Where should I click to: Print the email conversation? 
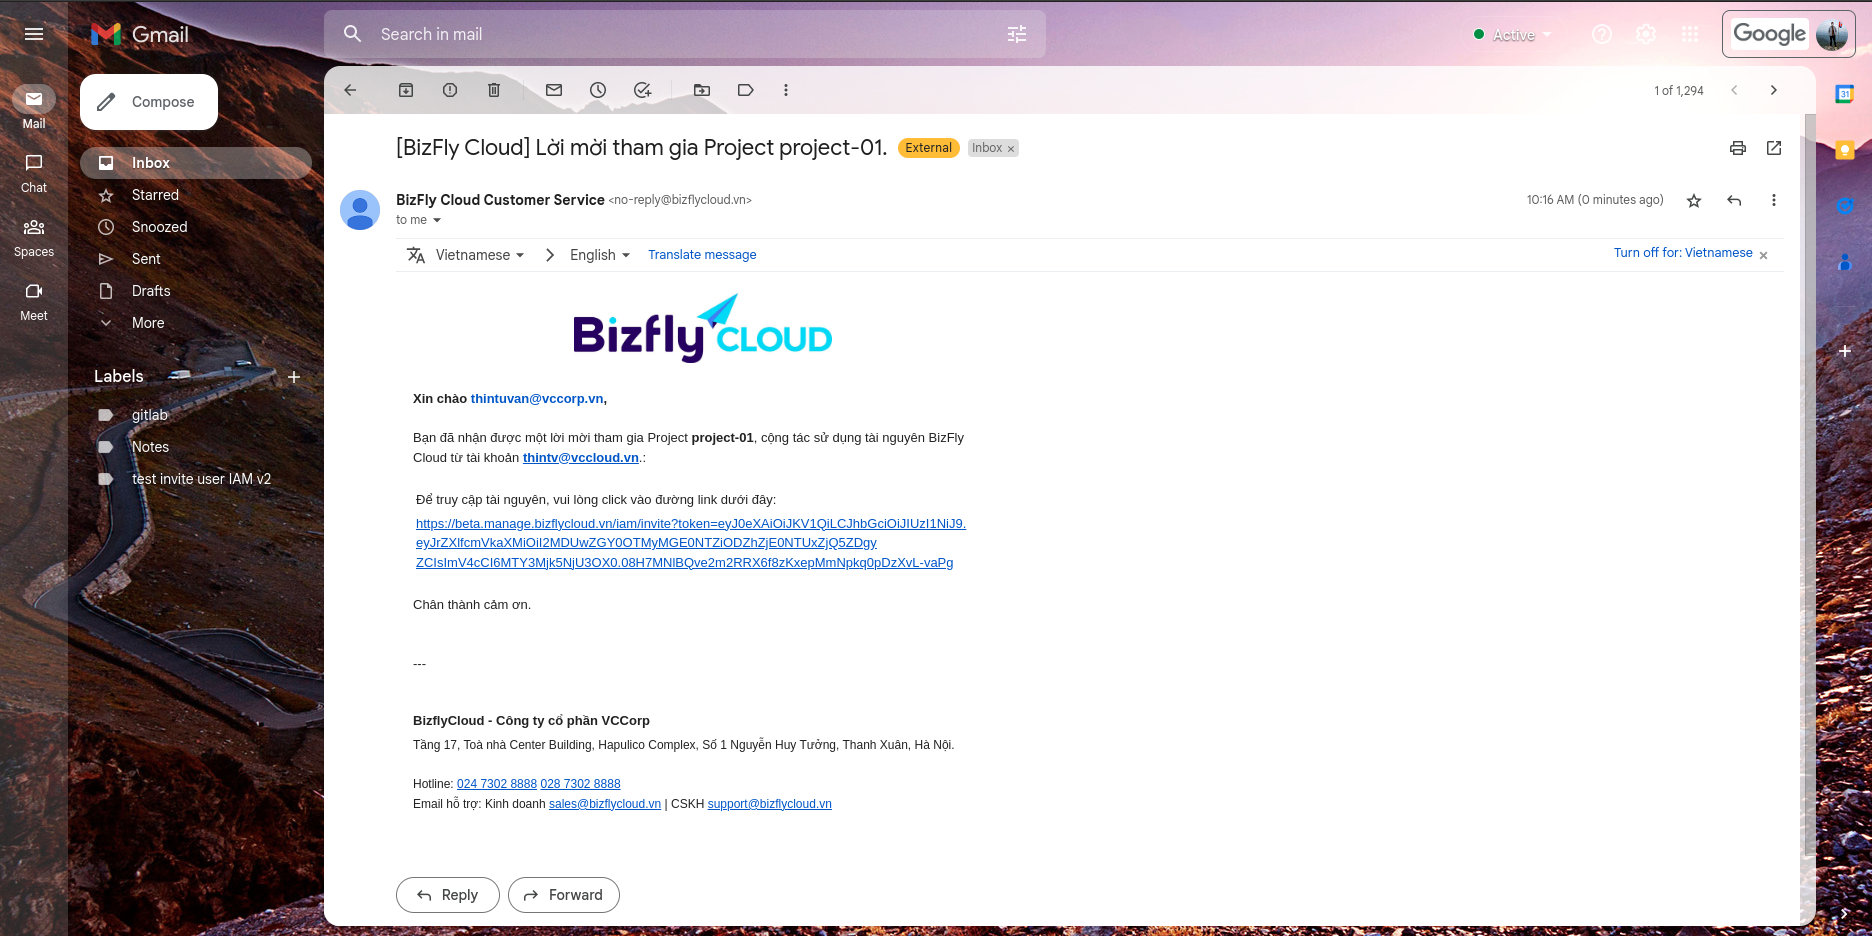[1738, 148]
